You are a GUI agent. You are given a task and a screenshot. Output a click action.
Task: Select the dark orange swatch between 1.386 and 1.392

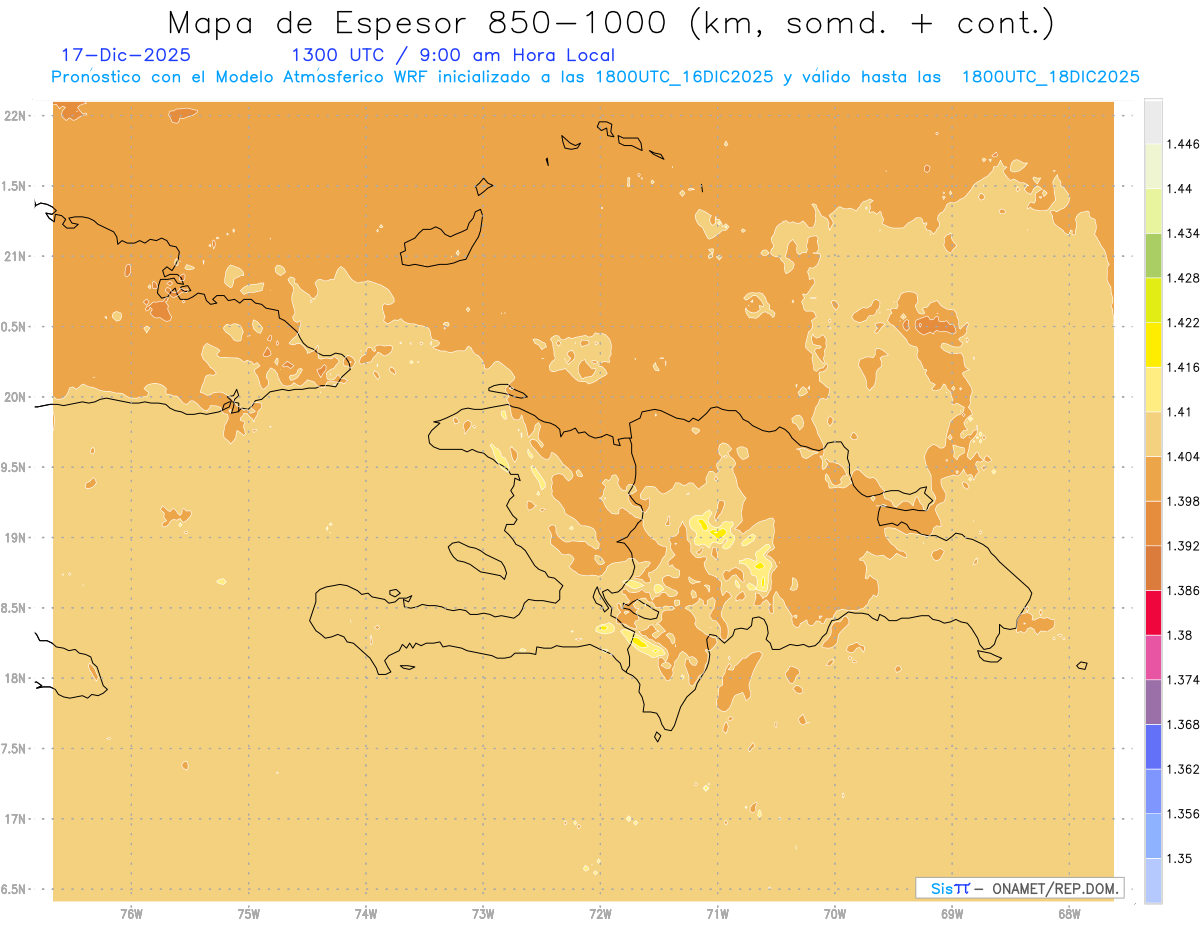tap(1153, 568)
